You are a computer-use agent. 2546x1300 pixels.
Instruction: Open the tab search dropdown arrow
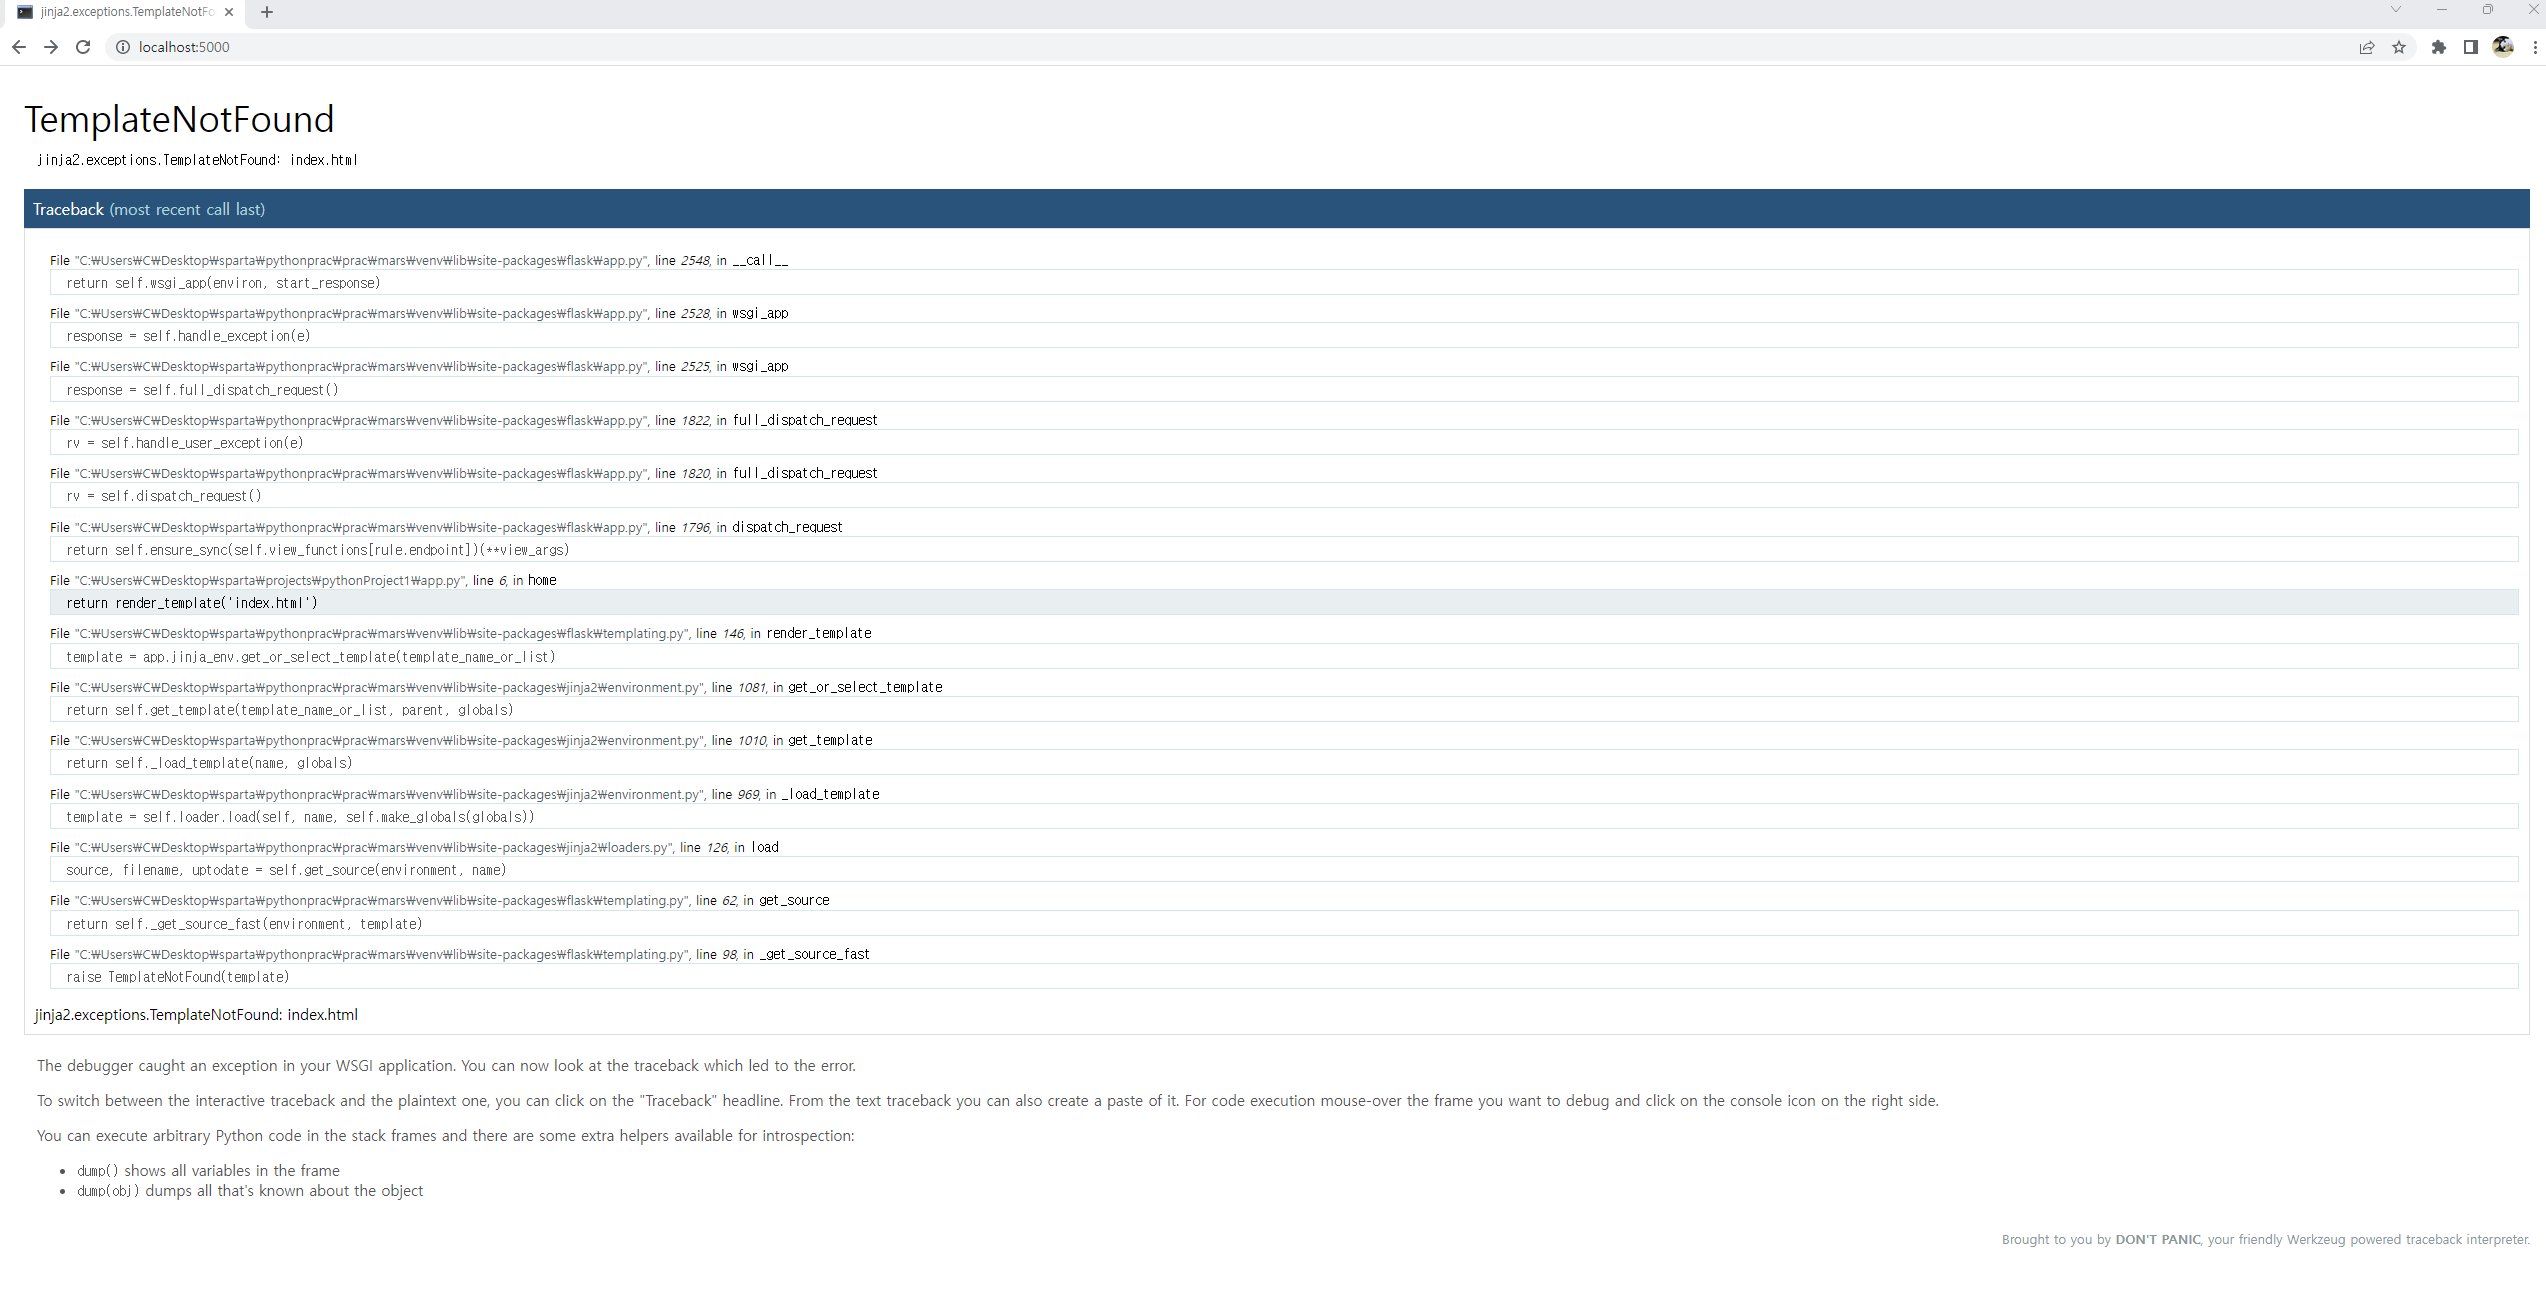click(x=2396, y=10)
